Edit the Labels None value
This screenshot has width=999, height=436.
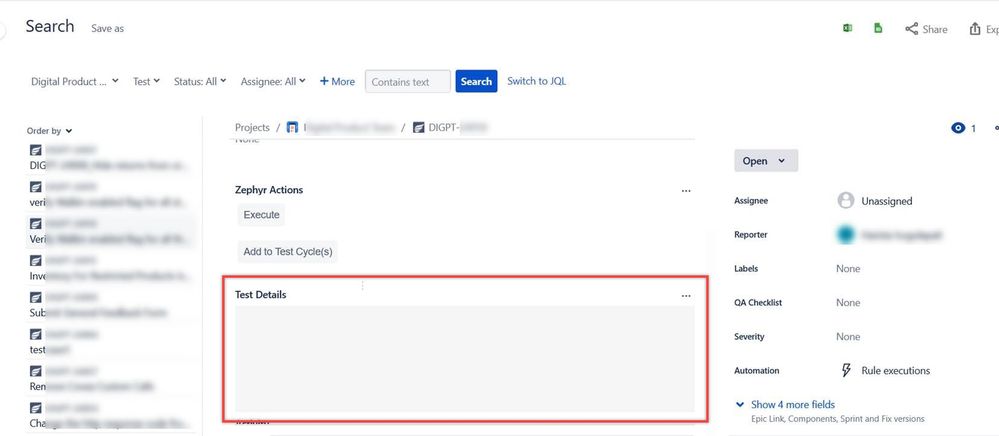848,268
